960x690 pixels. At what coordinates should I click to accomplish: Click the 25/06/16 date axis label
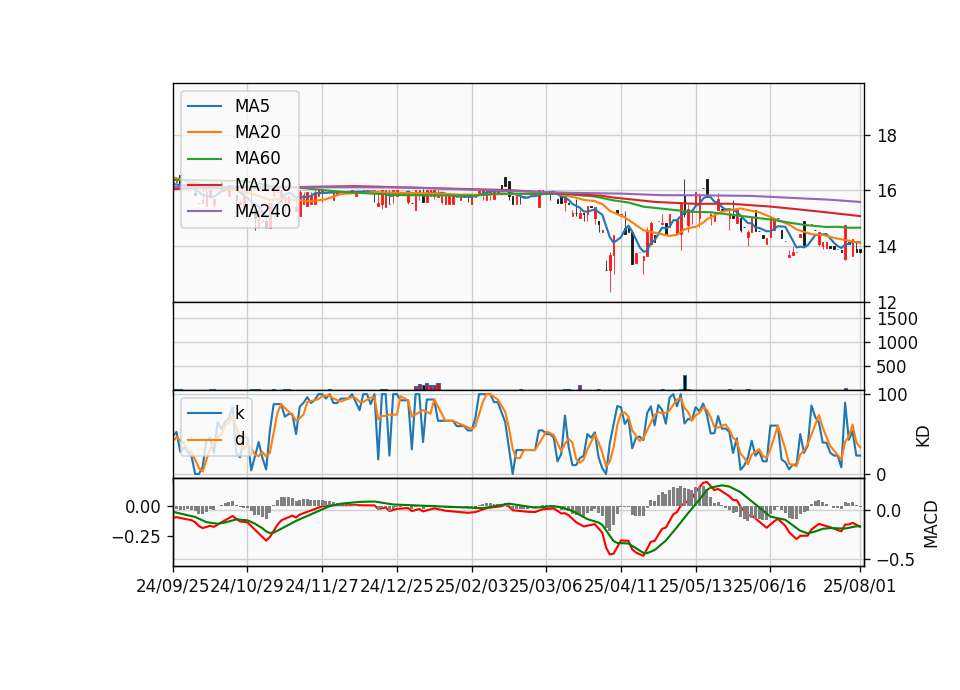click(770, 586)
